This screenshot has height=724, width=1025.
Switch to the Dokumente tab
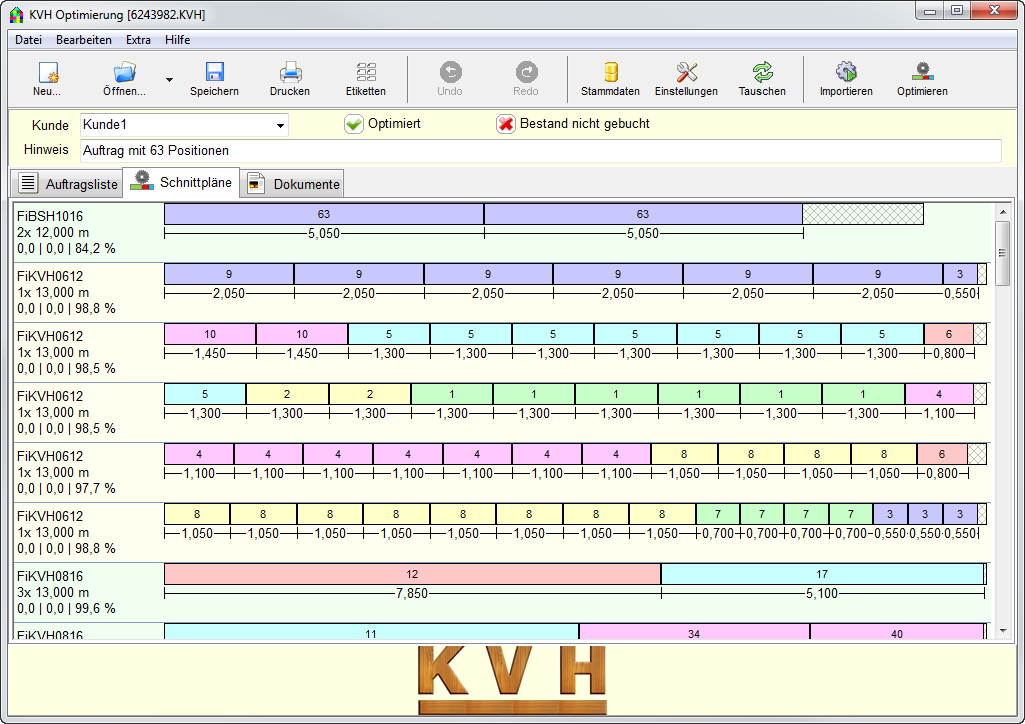[x=292, y=183]
